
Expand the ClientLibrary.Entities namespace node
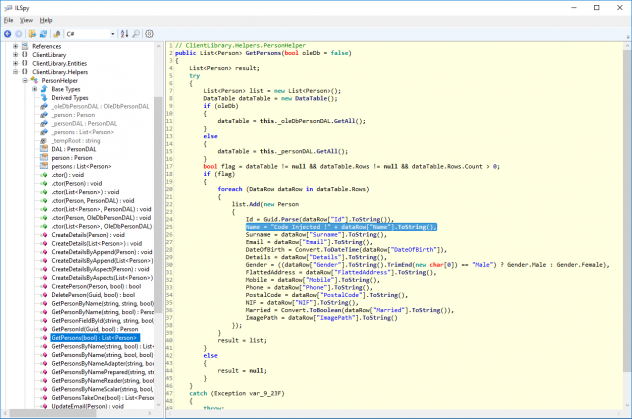tap(15, 63)
